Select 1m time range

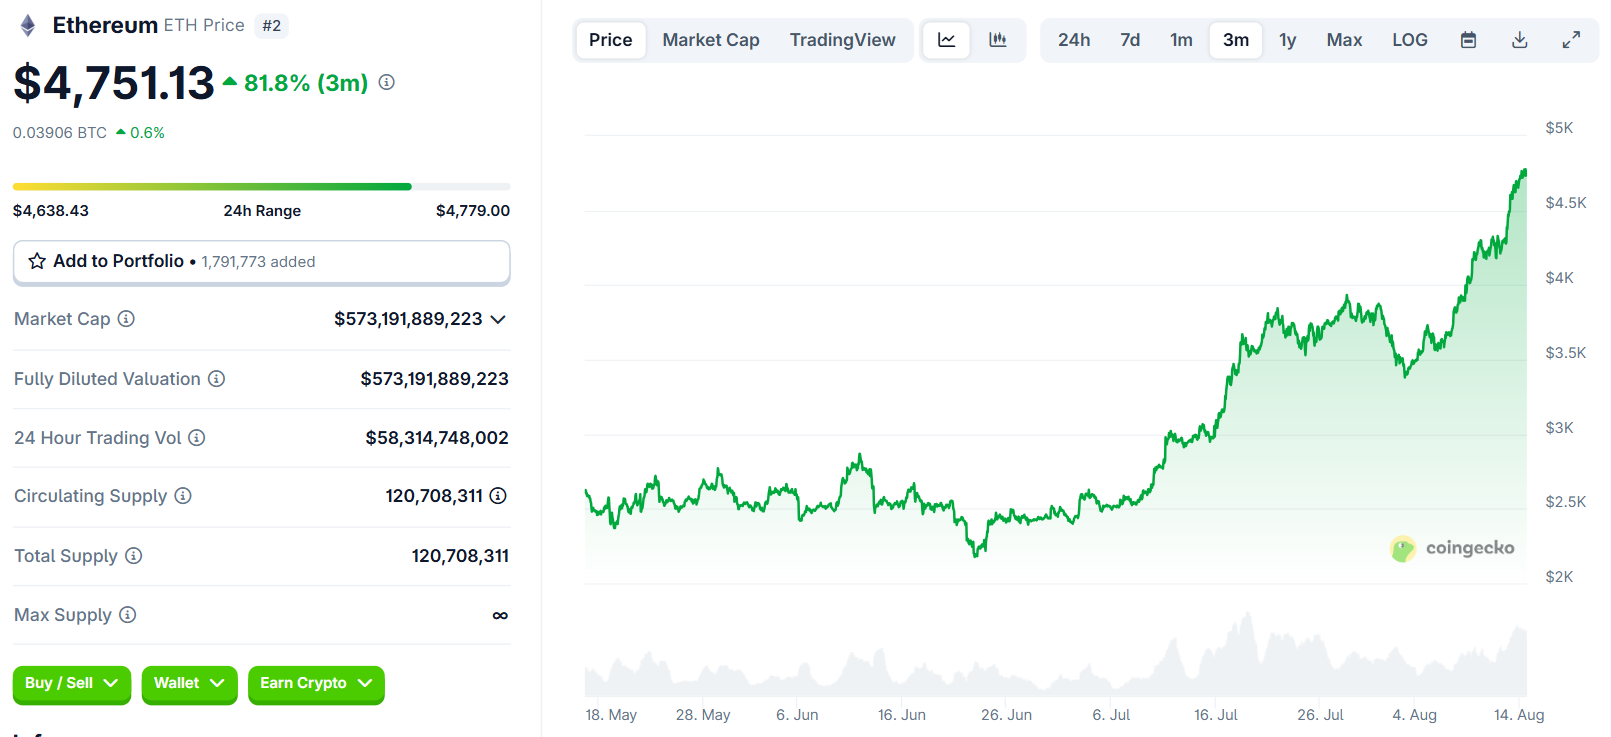click(1181, 40)
